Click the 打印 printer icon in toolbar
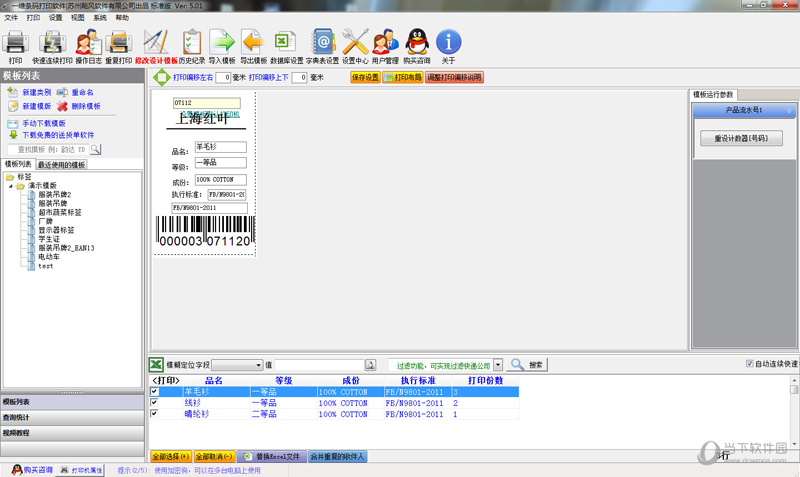800x477 pixels. [x=15, y=42]
